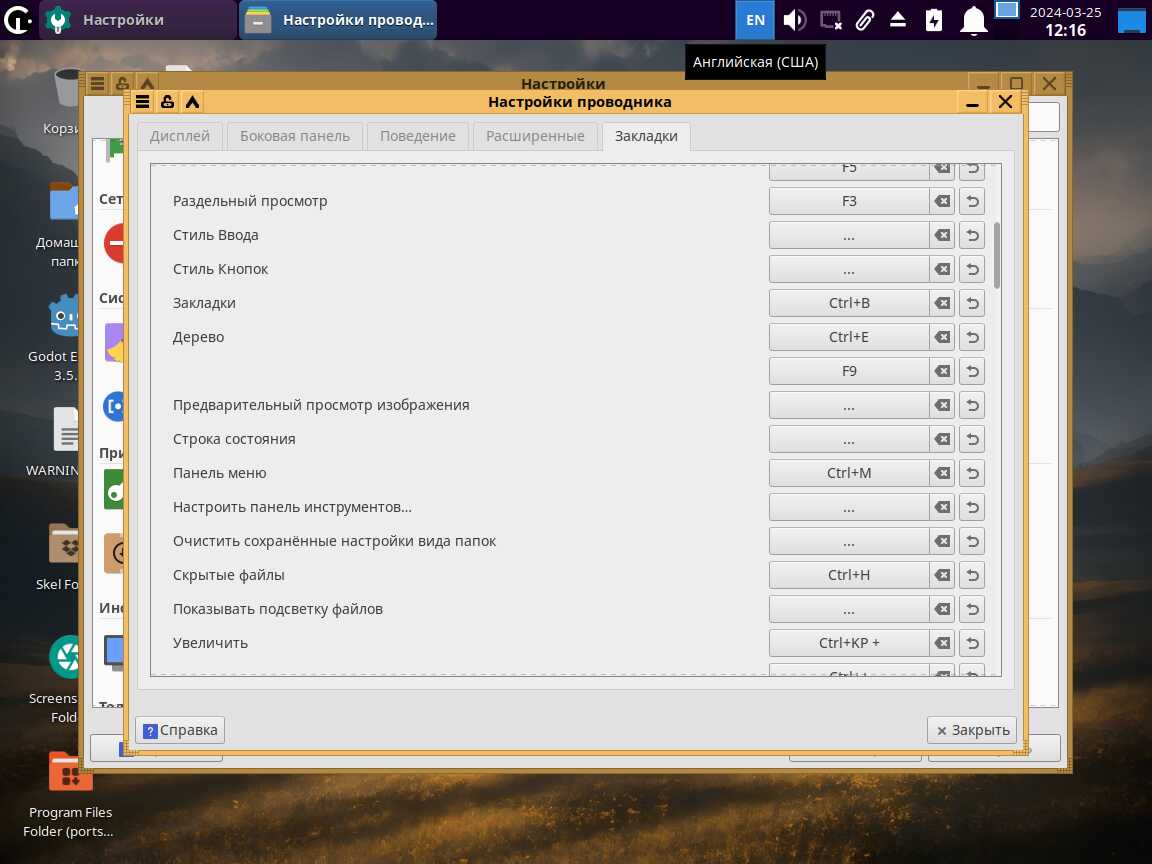This screenshot has width=1152, height=864.
Task: Click the Ctrl+M shortcut button
Action: click(x=849, y=473)
